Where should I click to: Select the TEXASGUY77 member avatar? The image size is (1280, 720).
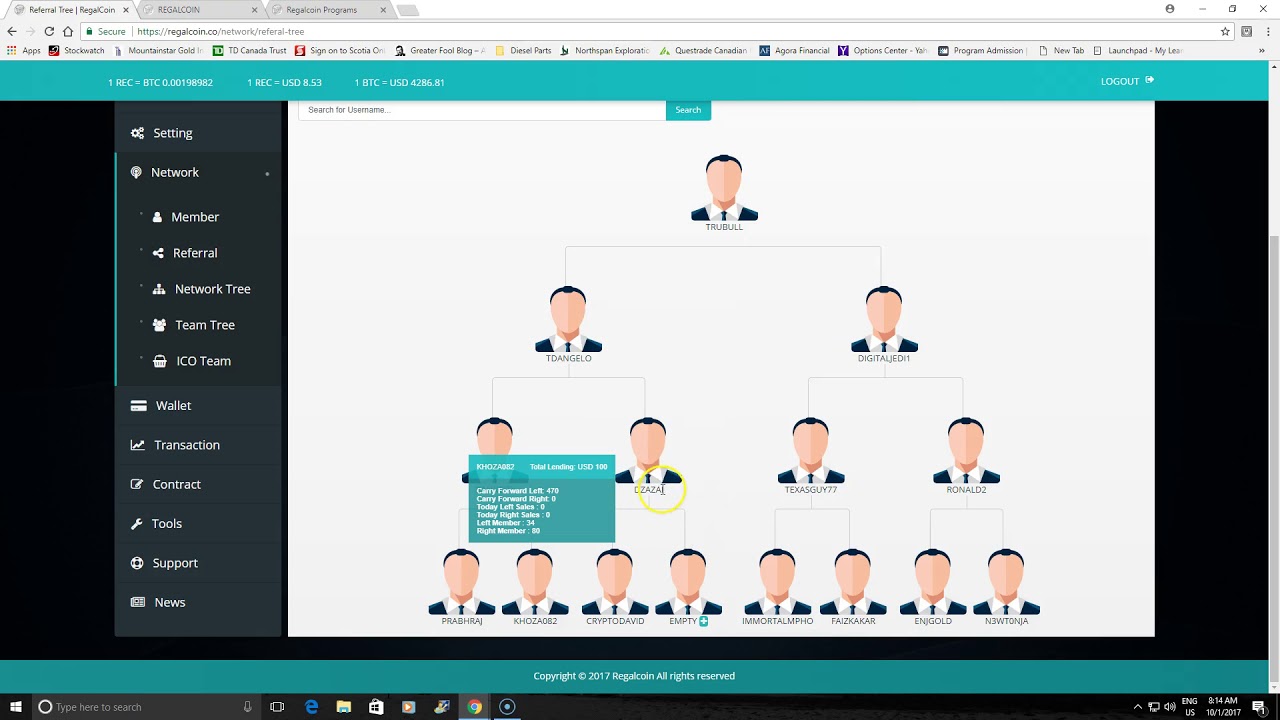[811, 450]
